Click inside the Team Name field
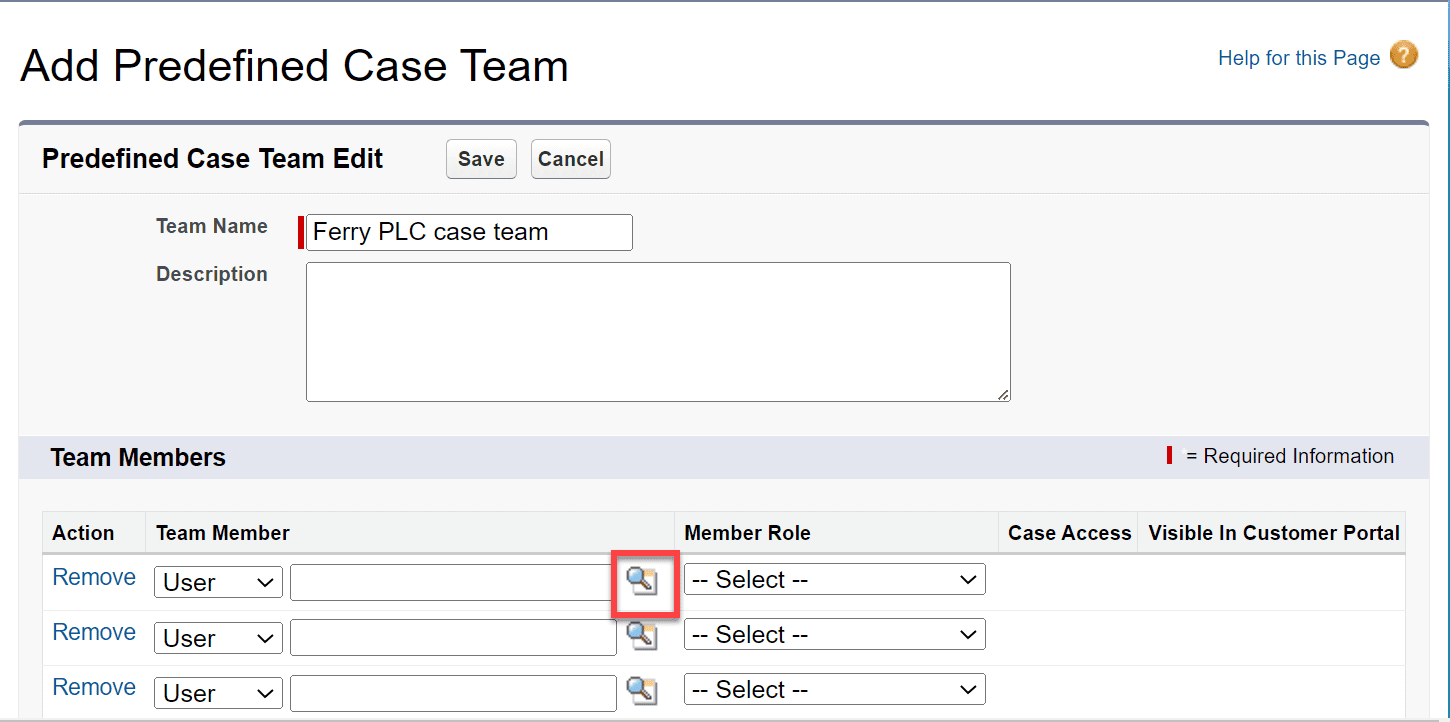The width and height of the screenshot is (1450, 722). click(466, 232)
